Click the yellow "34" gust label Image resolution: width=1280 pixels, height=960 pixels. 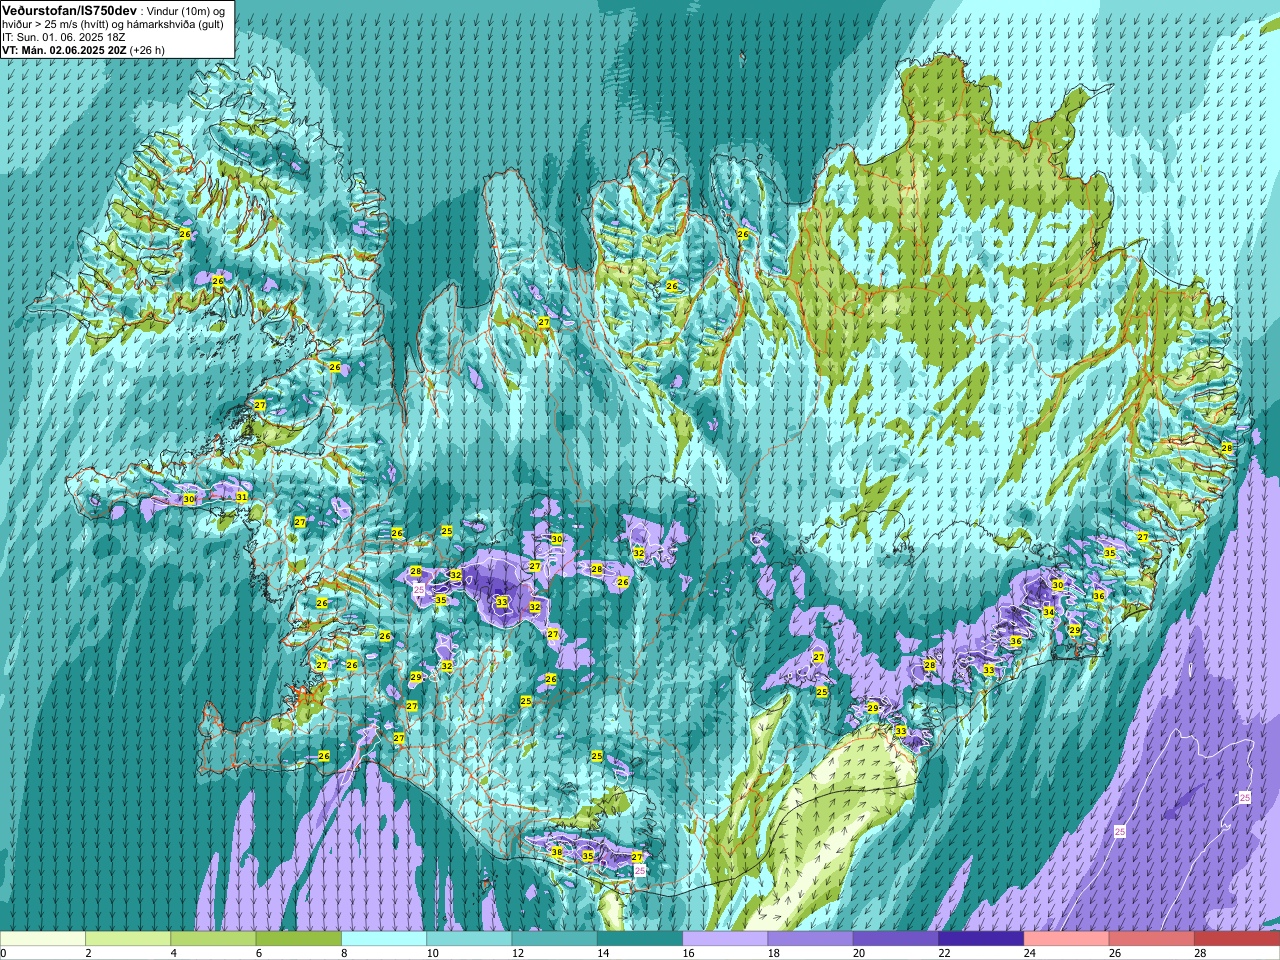point(1048,611)
